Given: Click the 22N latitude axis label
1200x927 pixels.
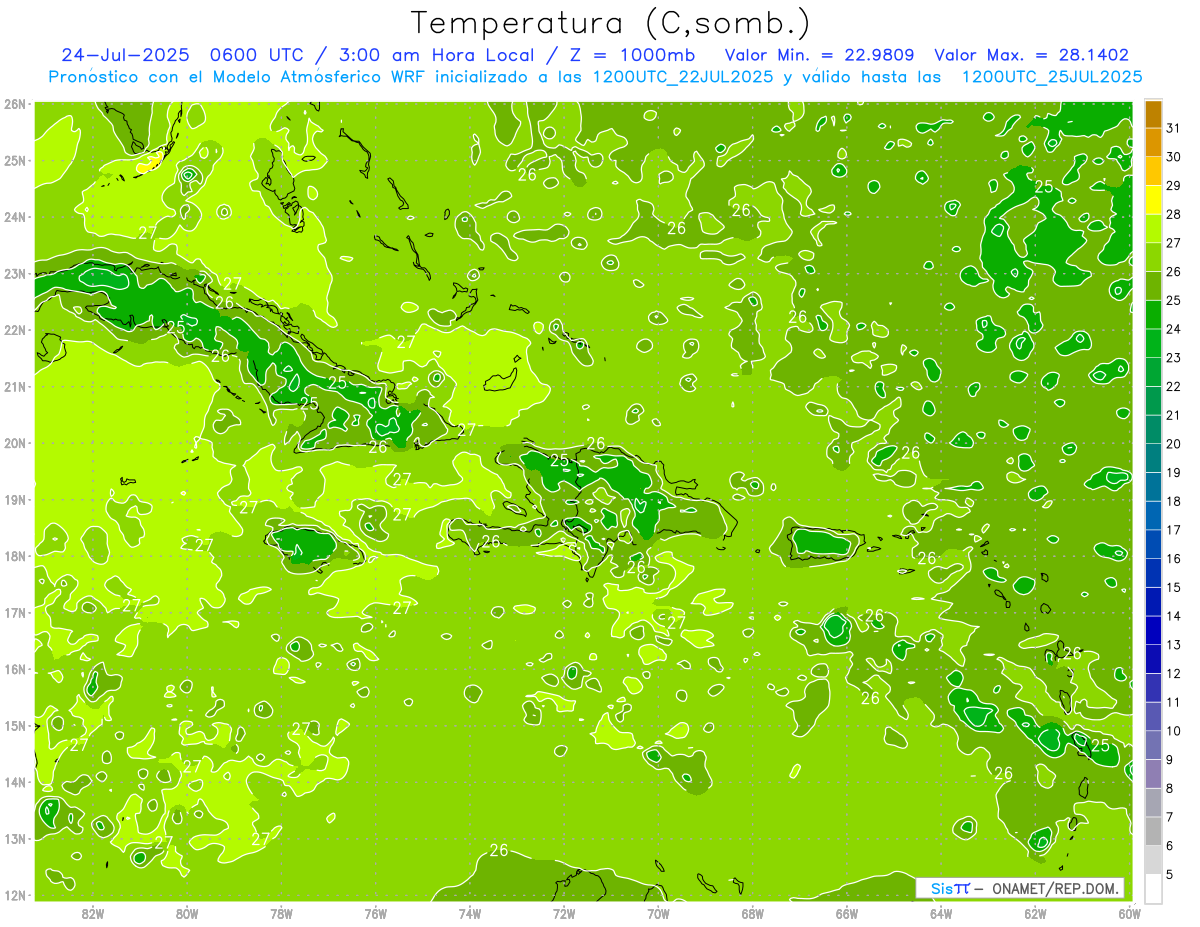Looking at the screenshot, I should pos(15,330).
